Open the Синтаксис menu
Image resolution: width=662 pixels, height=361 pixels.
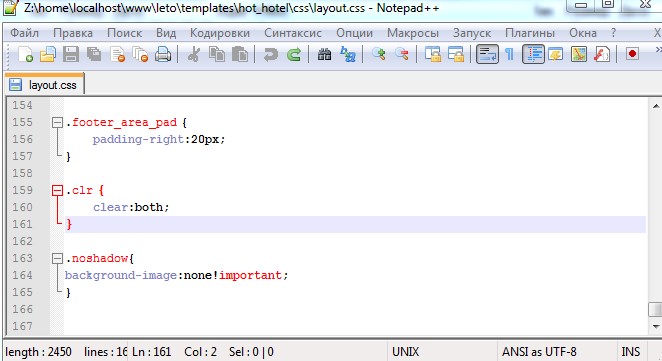point(293,33)
